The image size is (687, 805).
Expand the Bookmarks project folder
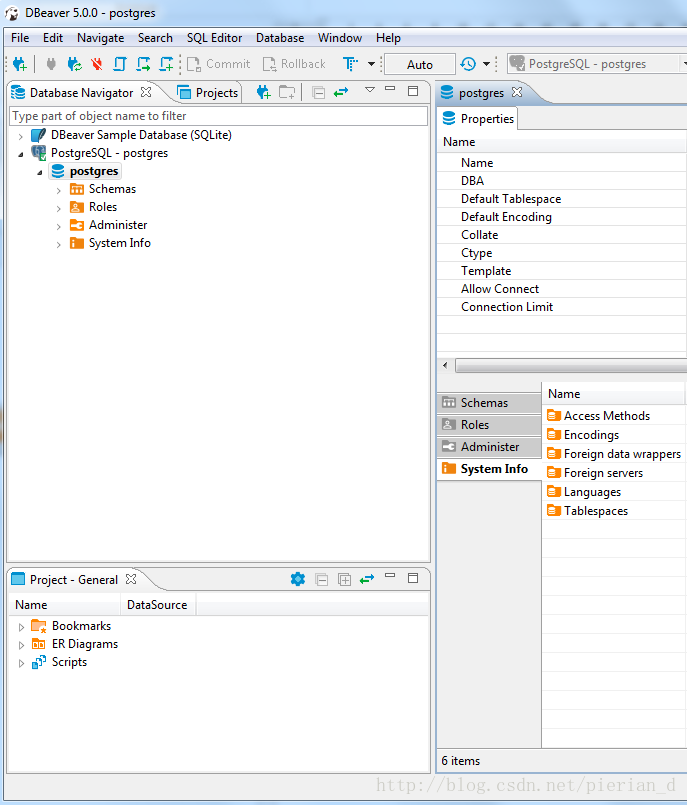coord(21,627)
